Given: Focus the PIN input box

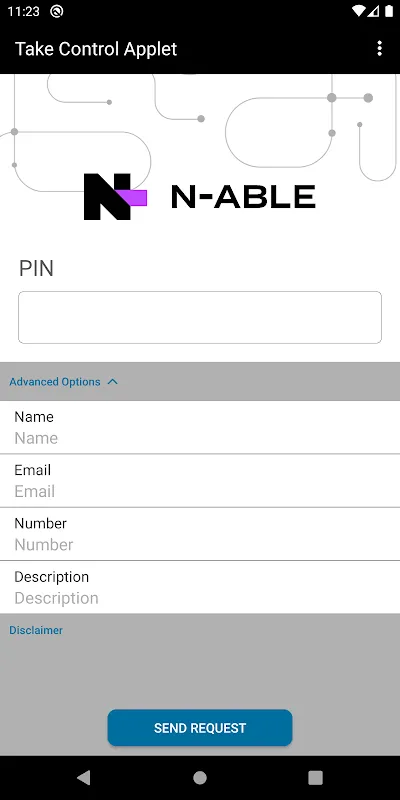Looking at the screenshot, I should coord(200,317).
